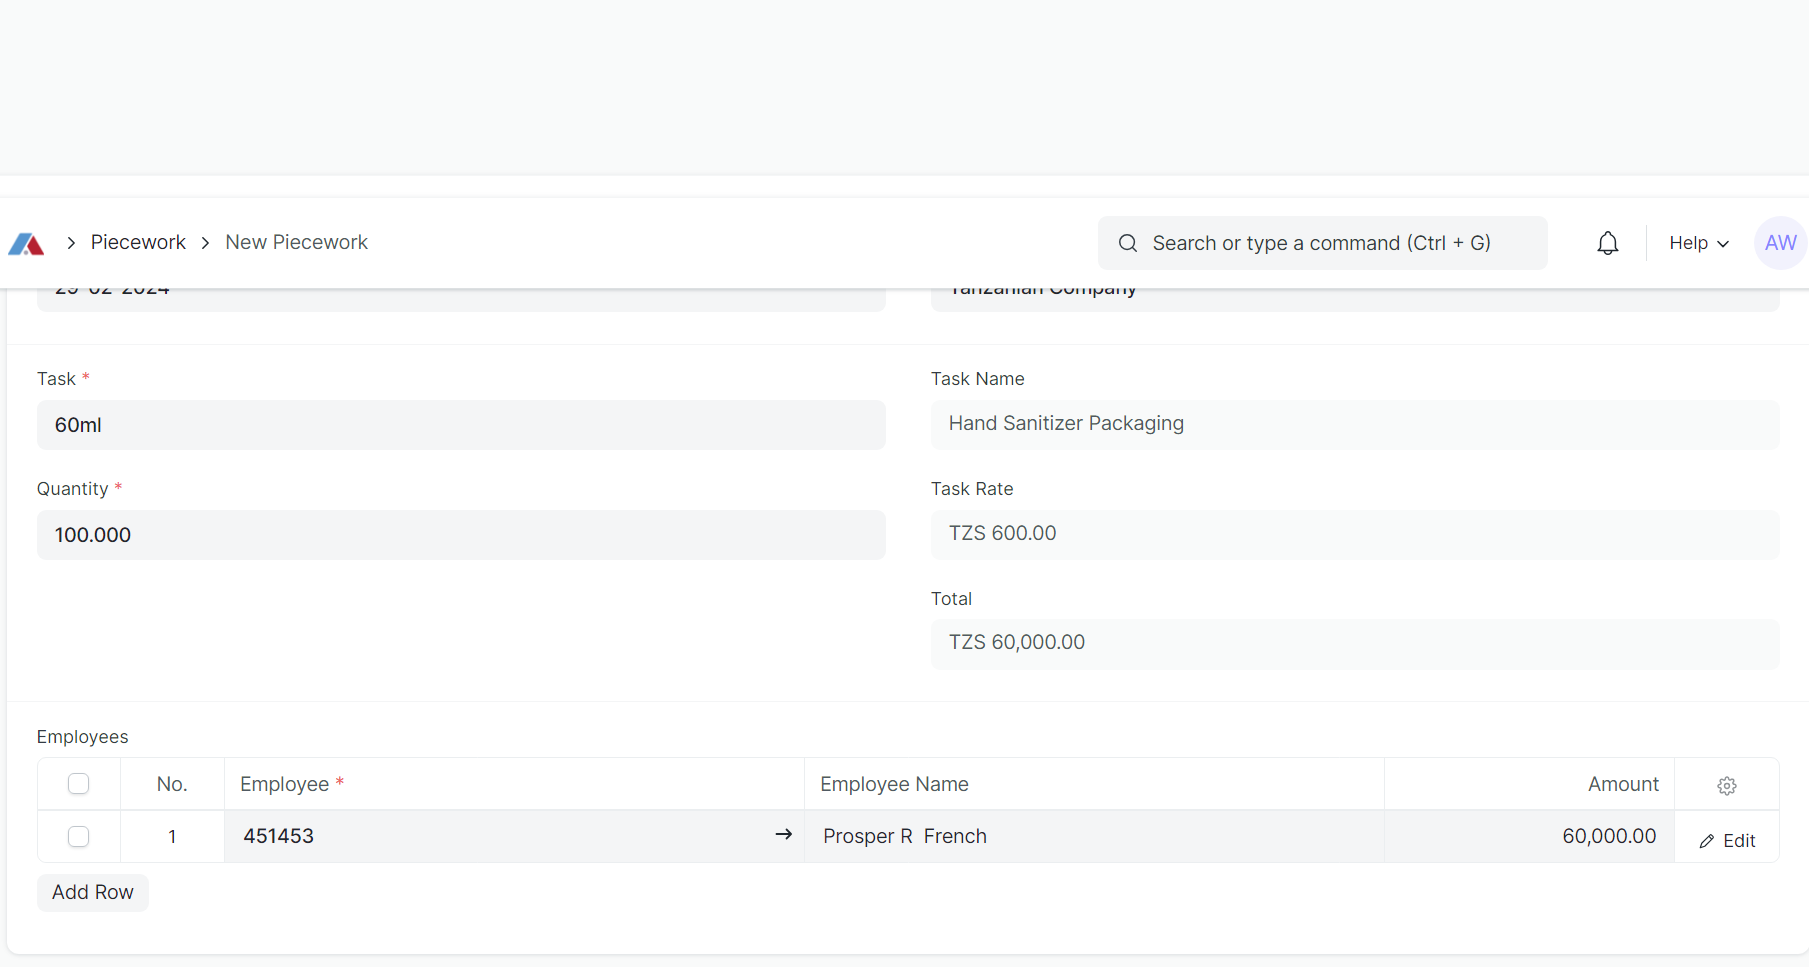Click the pencil Edit icon in row 1
1809x967 pixels.
click(1707, 841)
